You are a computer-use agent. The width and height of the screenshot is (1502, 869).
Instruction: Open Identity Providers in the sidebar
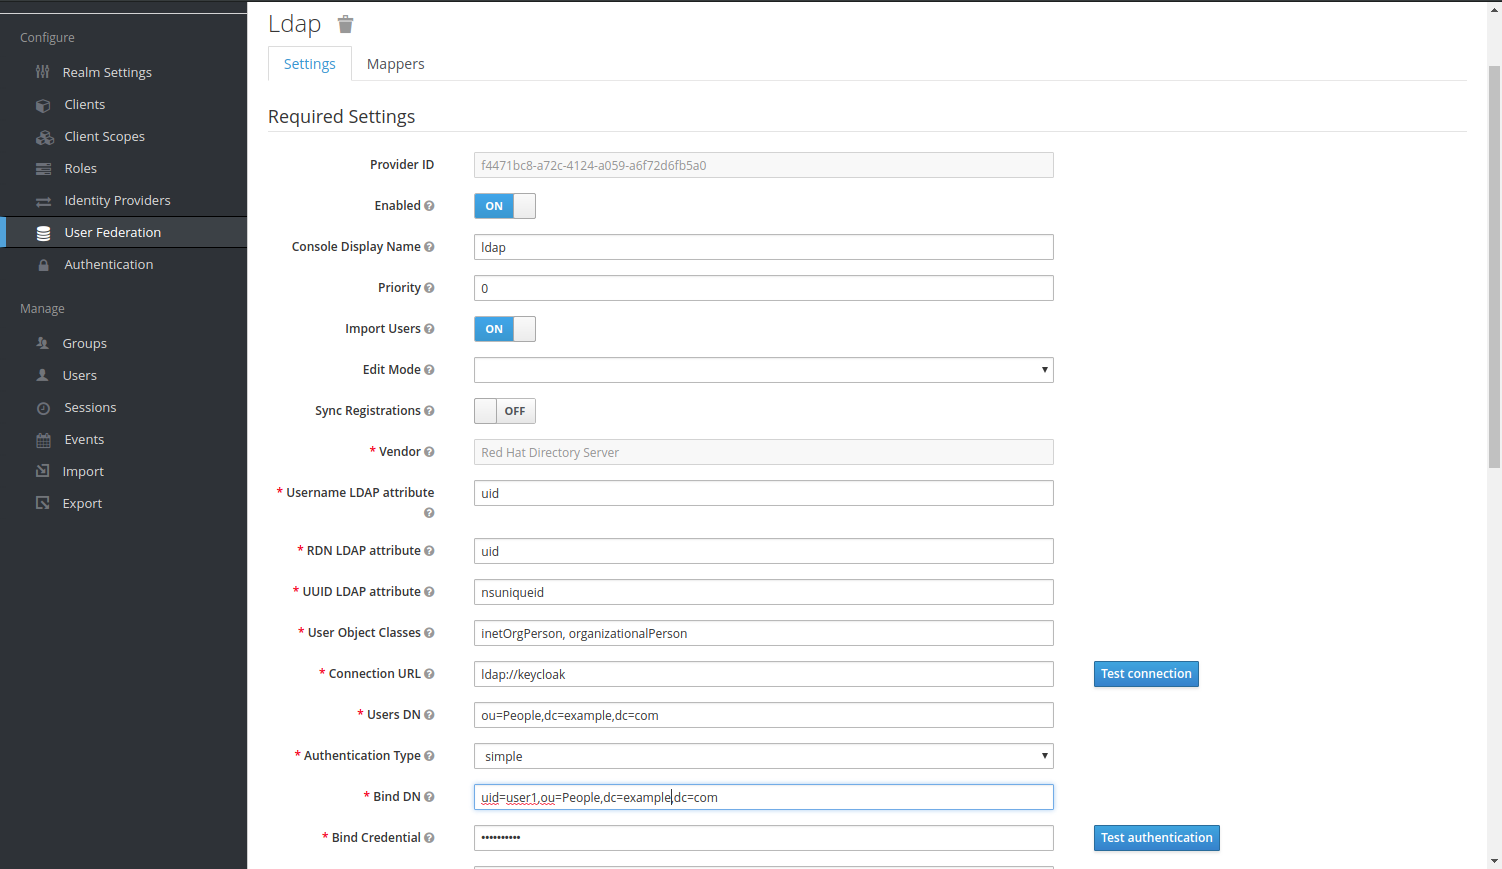[x=117, y=200]
